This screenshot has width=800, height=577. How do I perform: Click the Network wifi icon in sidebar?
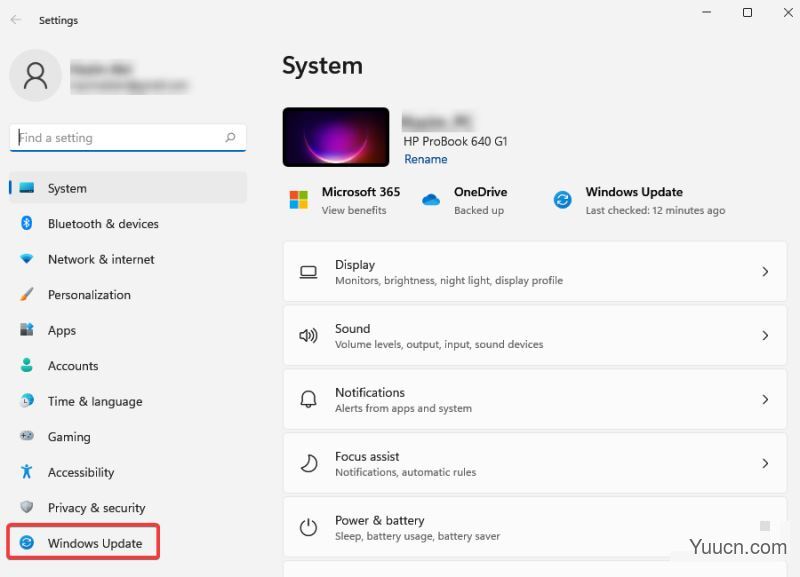(27, 259)
